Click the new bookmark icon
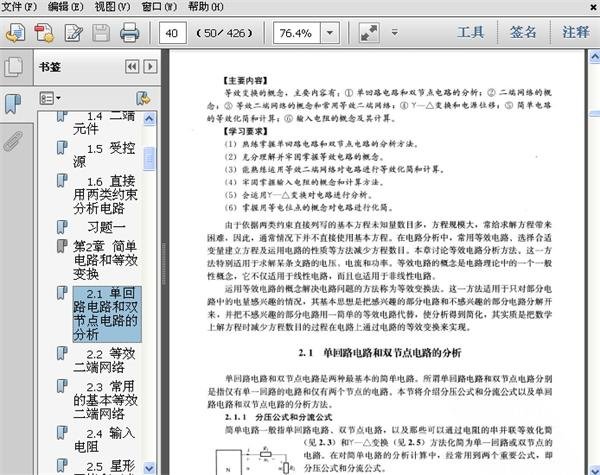 (x=143, y=98)
